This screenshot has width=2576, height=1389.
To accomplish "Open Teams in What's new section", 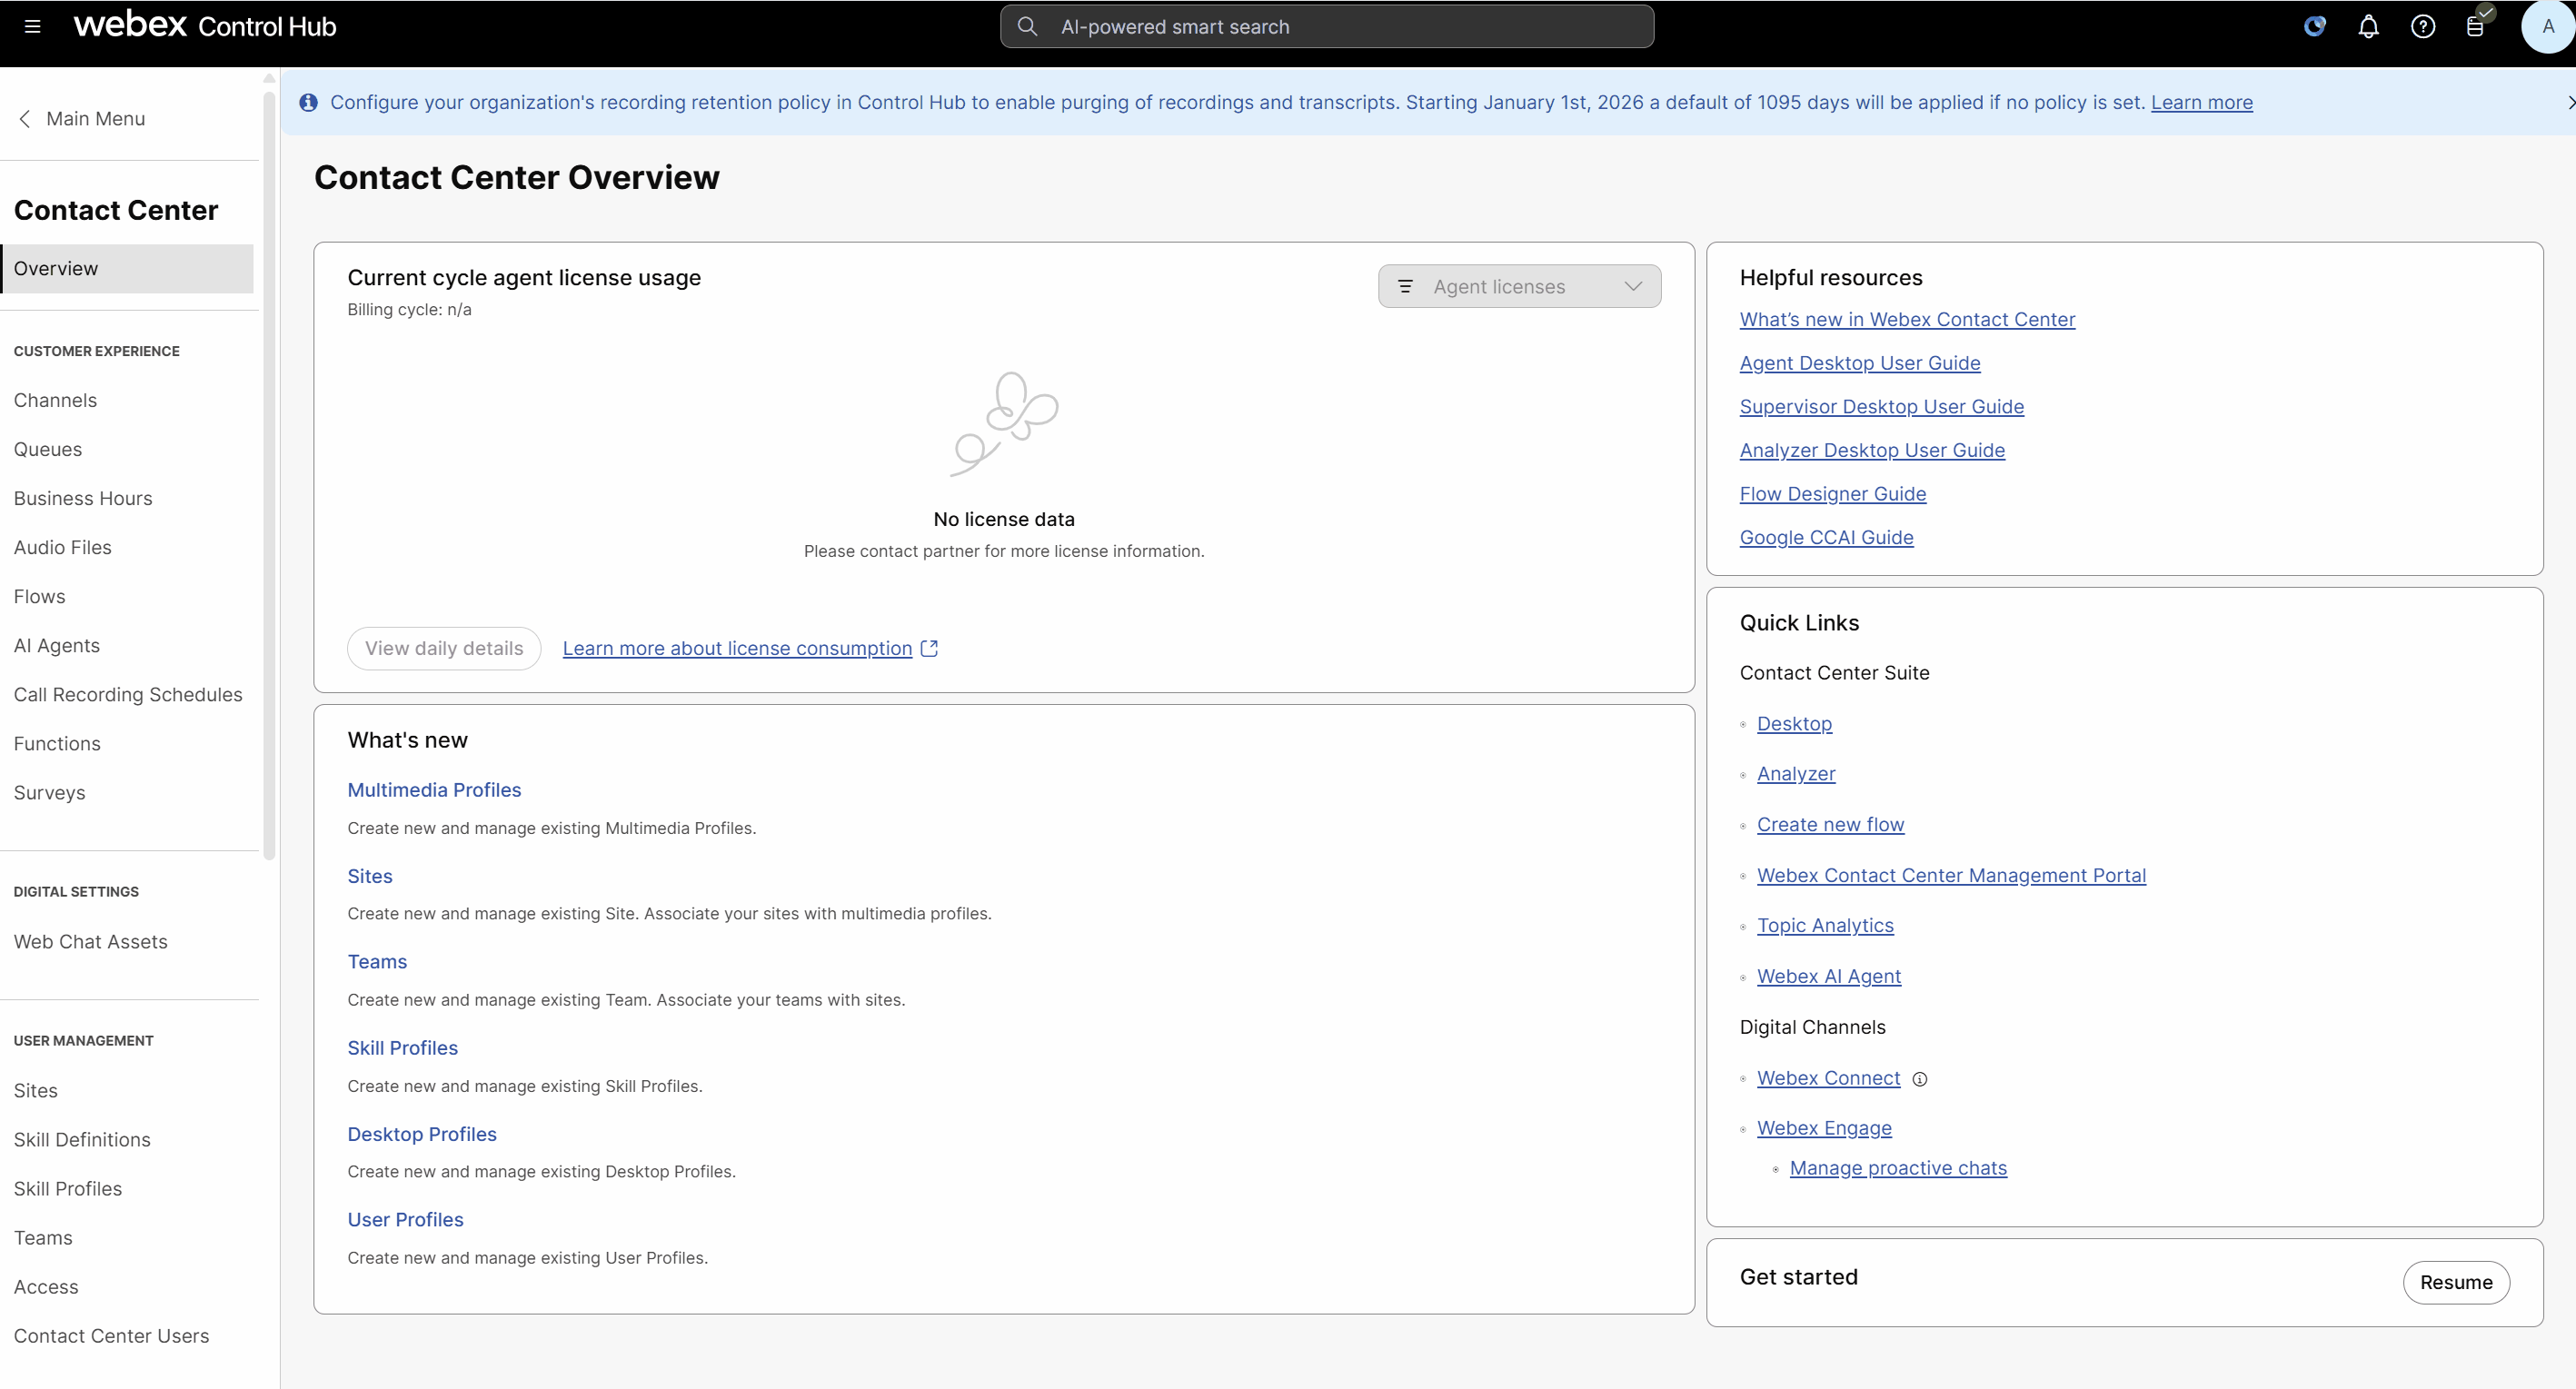I will pos(377,962).
